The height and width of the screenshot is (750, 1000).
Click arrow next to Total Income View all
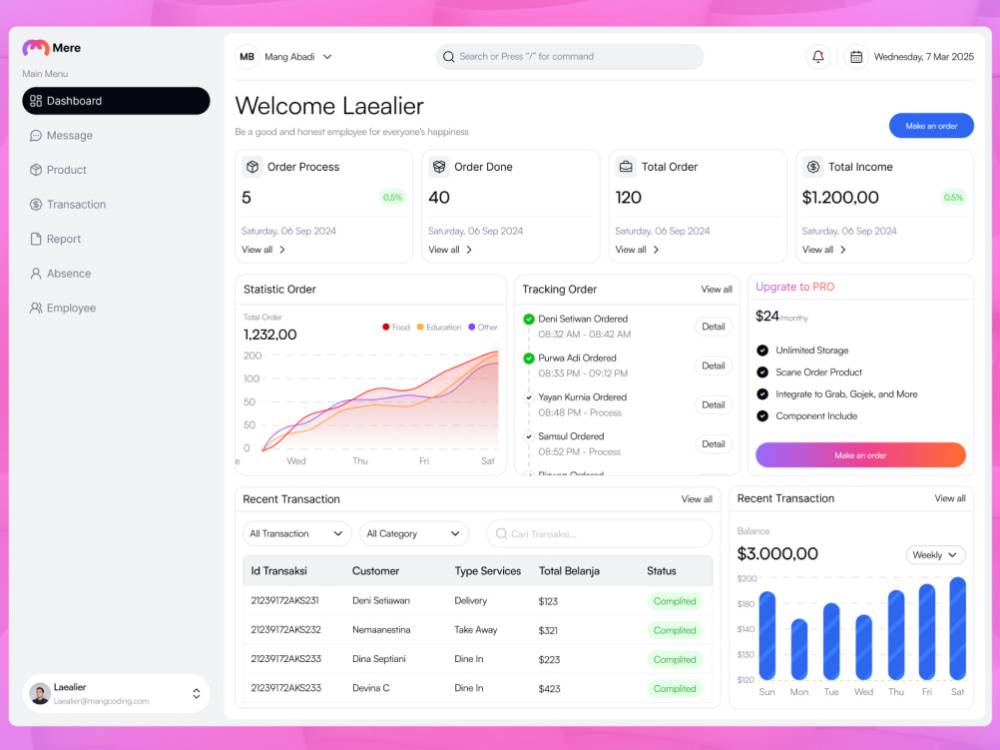(842, 250)
